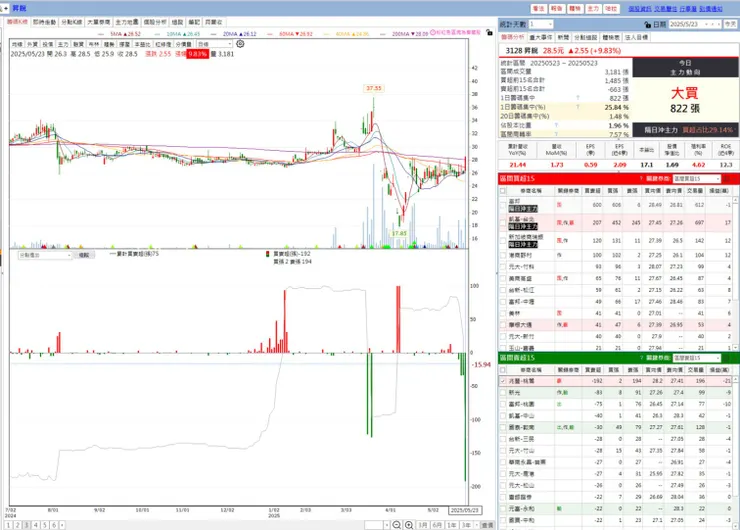Screen dimensions: 740x530
Task: Toggle the 投信 chart overlay button
Action: click(x=48, y=44)
